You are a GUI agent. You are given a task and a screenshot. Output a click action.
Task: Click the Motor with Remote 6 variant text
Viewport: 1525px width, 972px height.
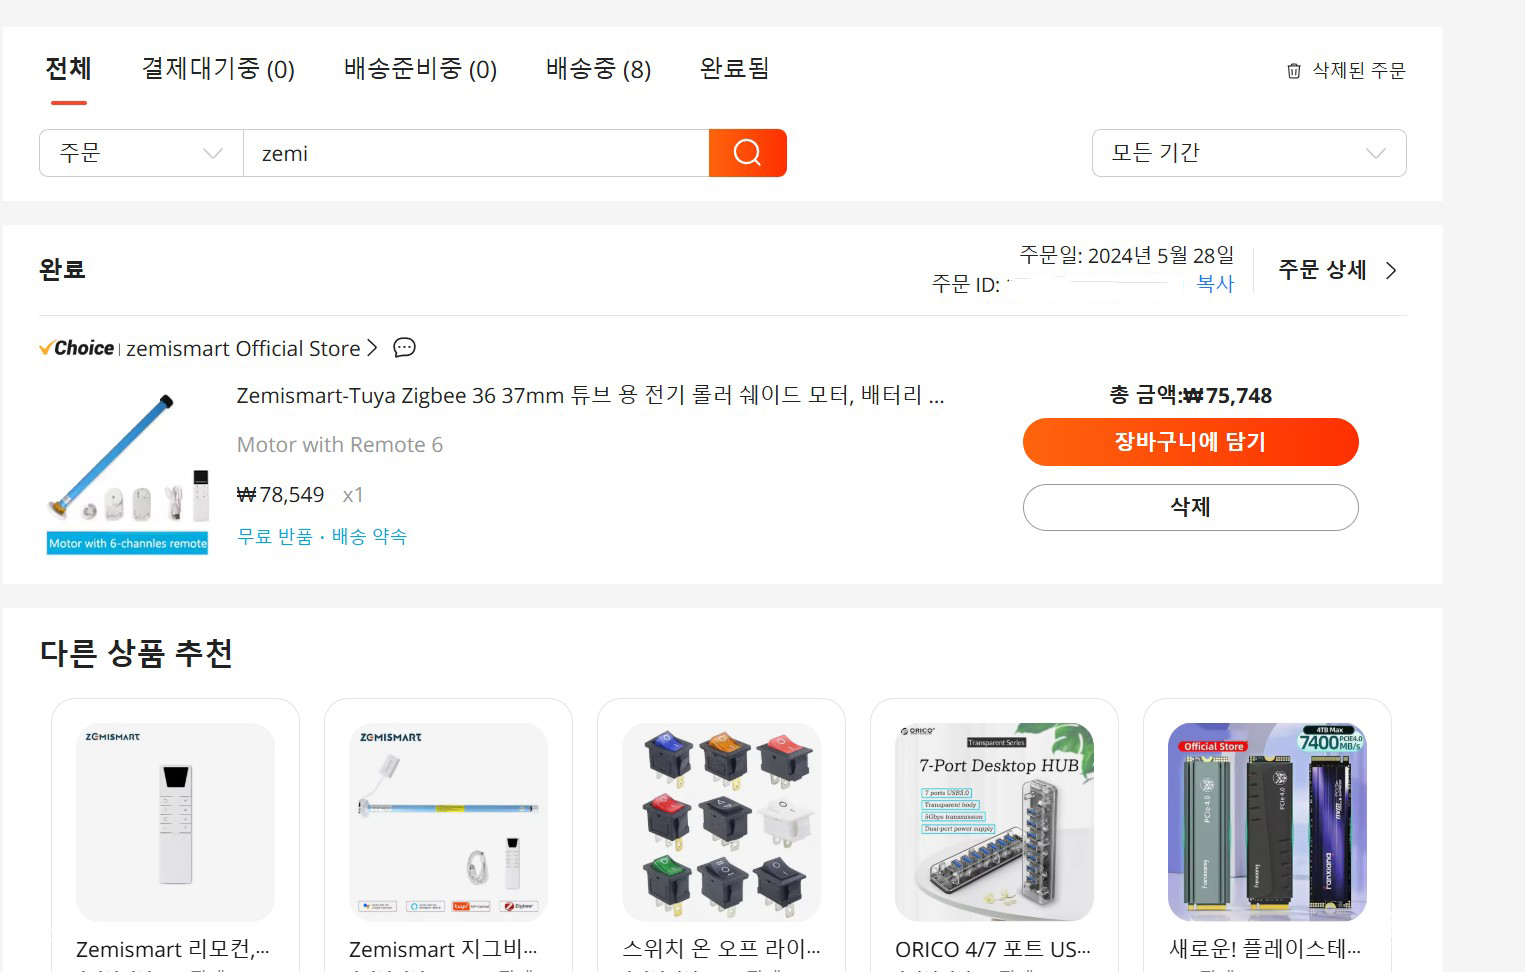[340, 445]
